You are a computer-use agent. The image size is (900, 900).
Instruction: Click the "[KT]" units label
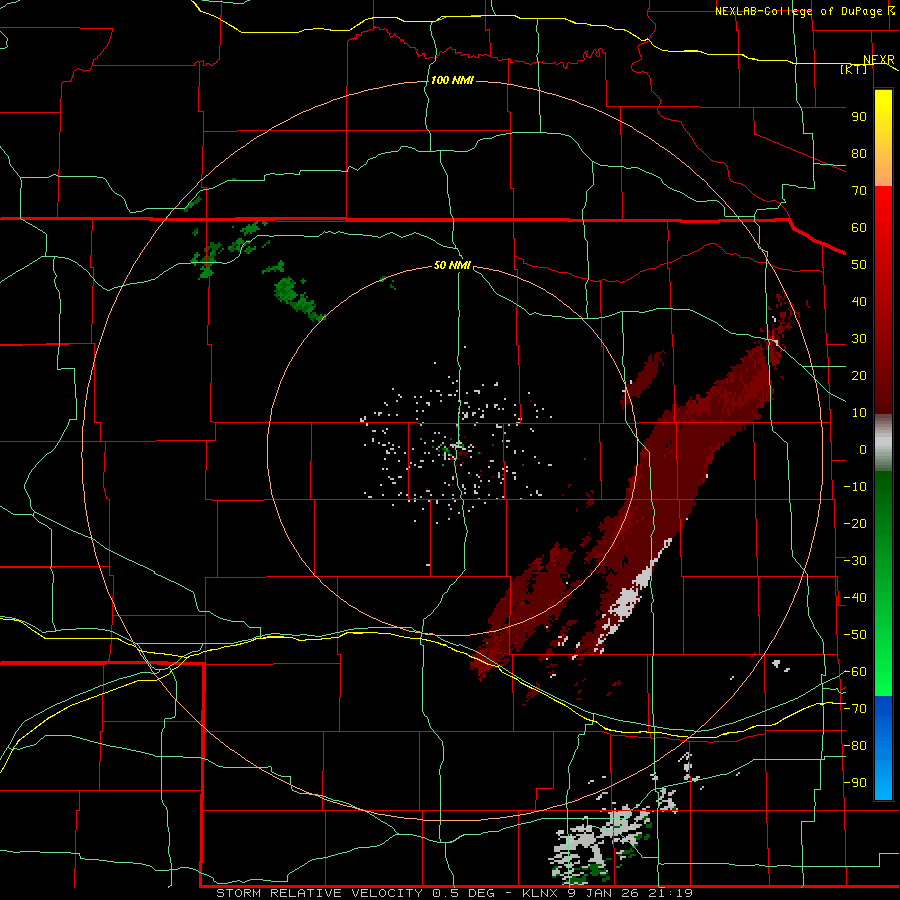point(854,69)
